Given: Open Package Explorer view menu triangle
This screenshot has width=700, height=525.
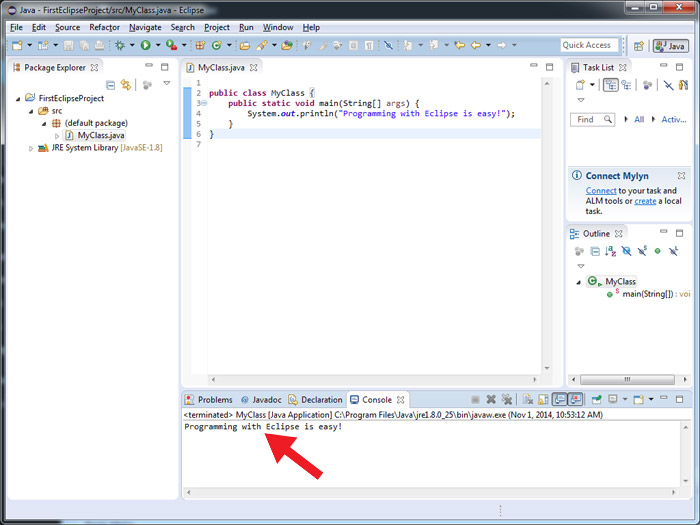Looking at the screenshot, I should pos(167,83).
